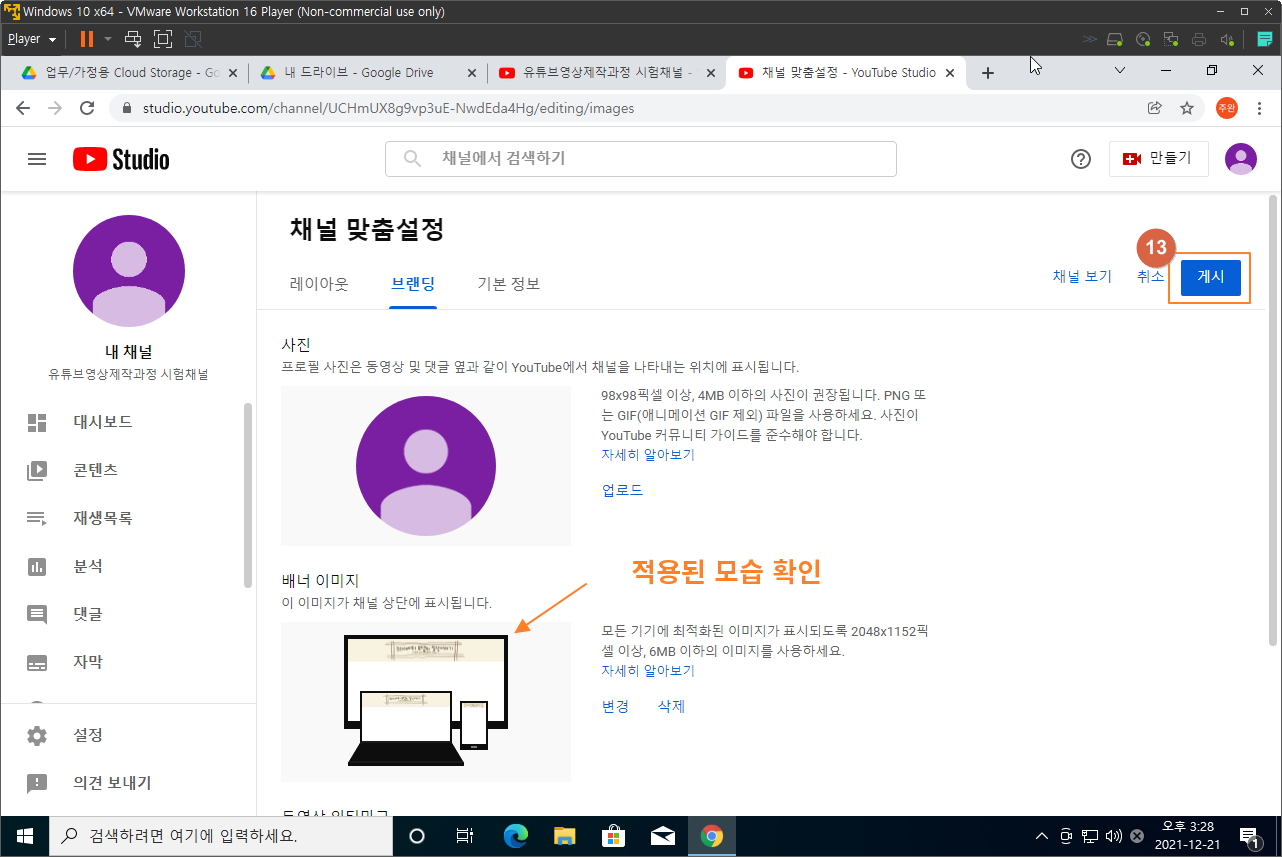Click the volume speaker tray icon
The width and height of the screenshot is (1282, 857).
tap(1114, 836)
